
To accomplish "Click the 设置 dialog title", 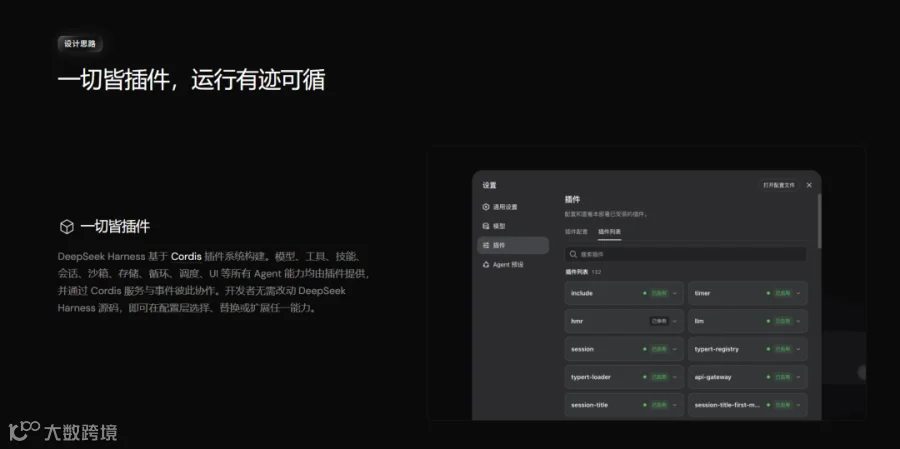I will click(x=489, y=185).
